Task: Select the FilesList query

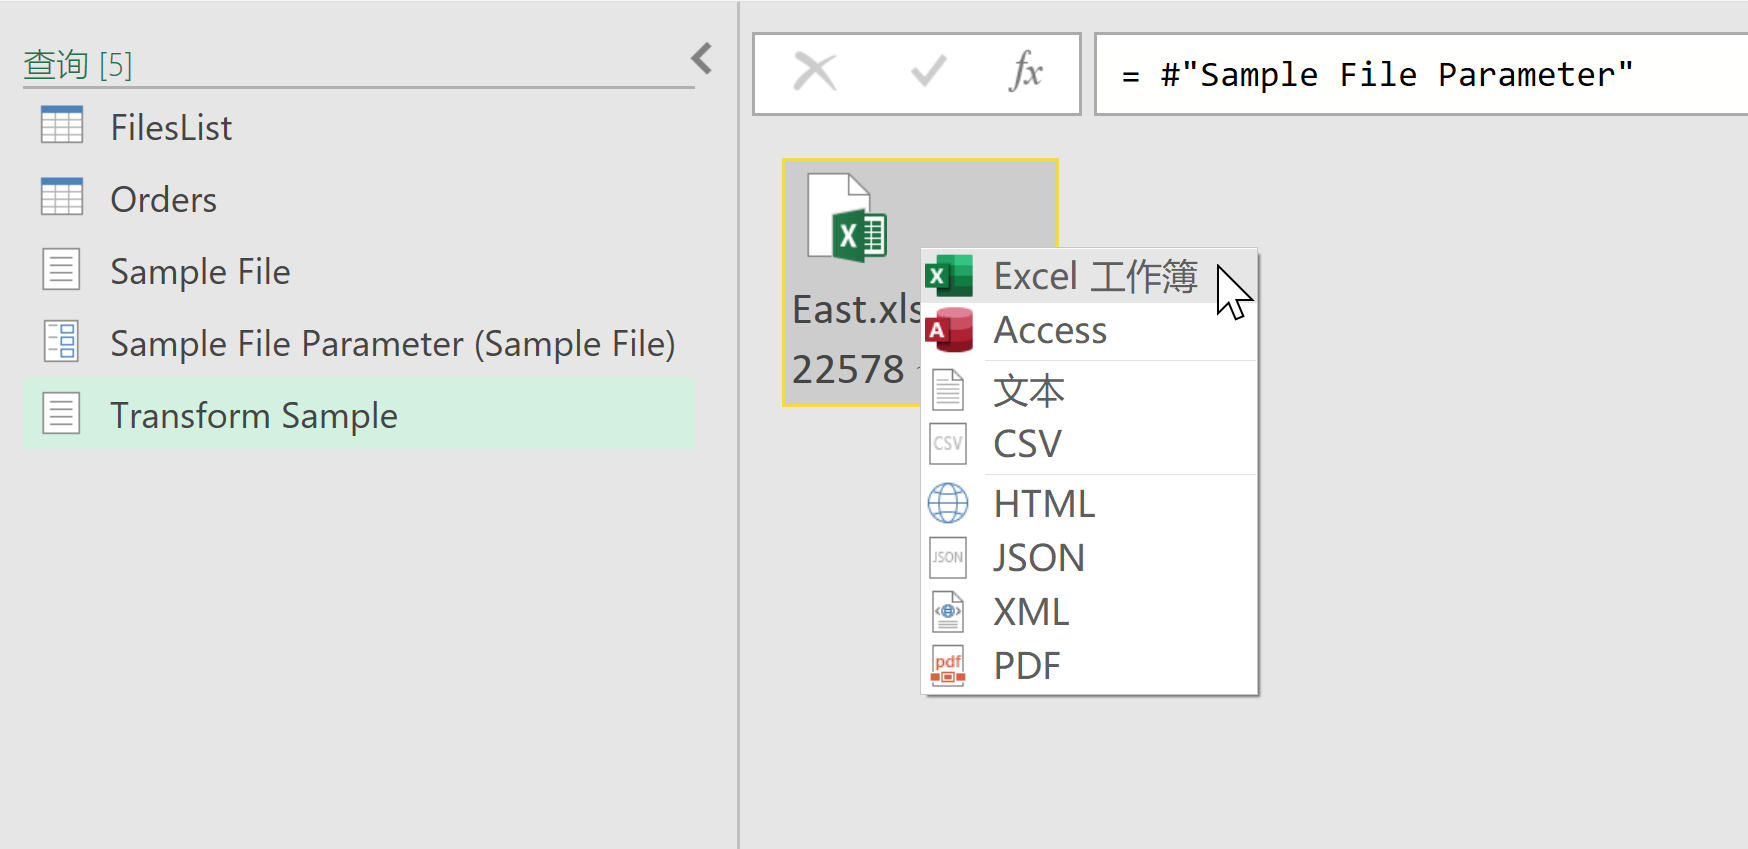Action: [359, 127]
